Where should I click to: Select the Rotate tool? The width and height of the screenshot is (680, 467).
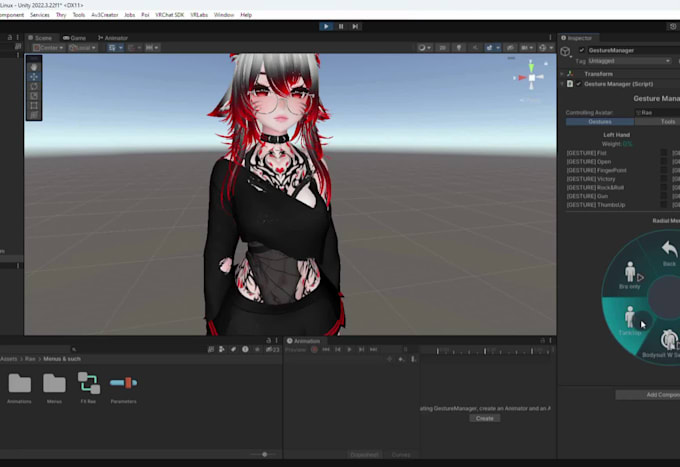point(34,86)
